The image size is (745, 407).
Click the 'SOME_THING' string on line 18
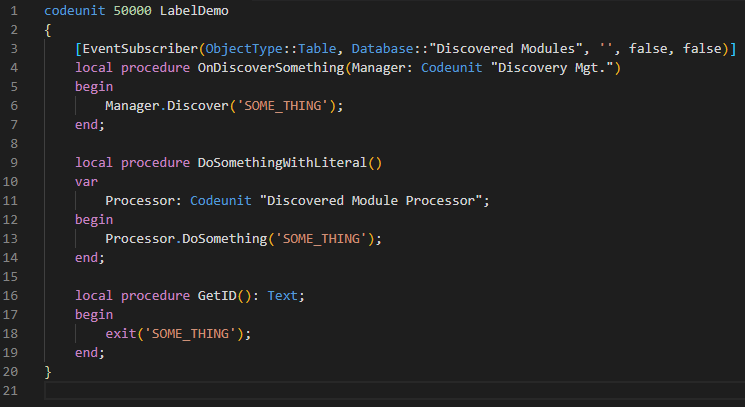(190, 333)
